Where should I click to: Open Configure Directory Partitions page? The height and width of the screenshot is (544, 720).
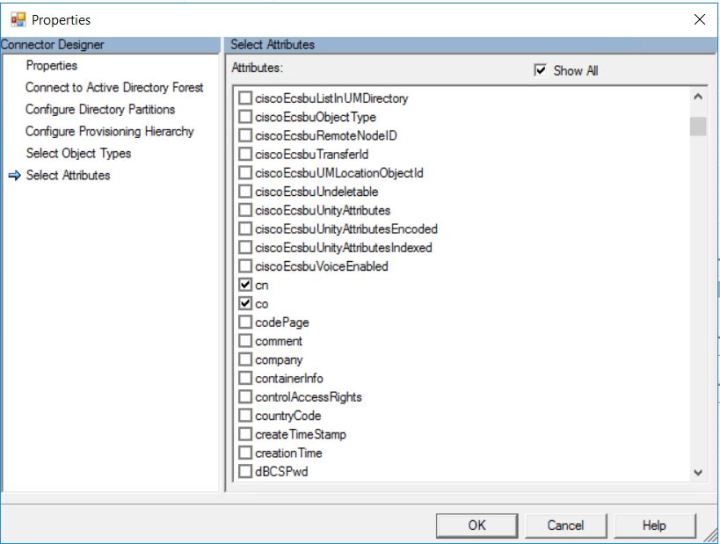point(100,110)
